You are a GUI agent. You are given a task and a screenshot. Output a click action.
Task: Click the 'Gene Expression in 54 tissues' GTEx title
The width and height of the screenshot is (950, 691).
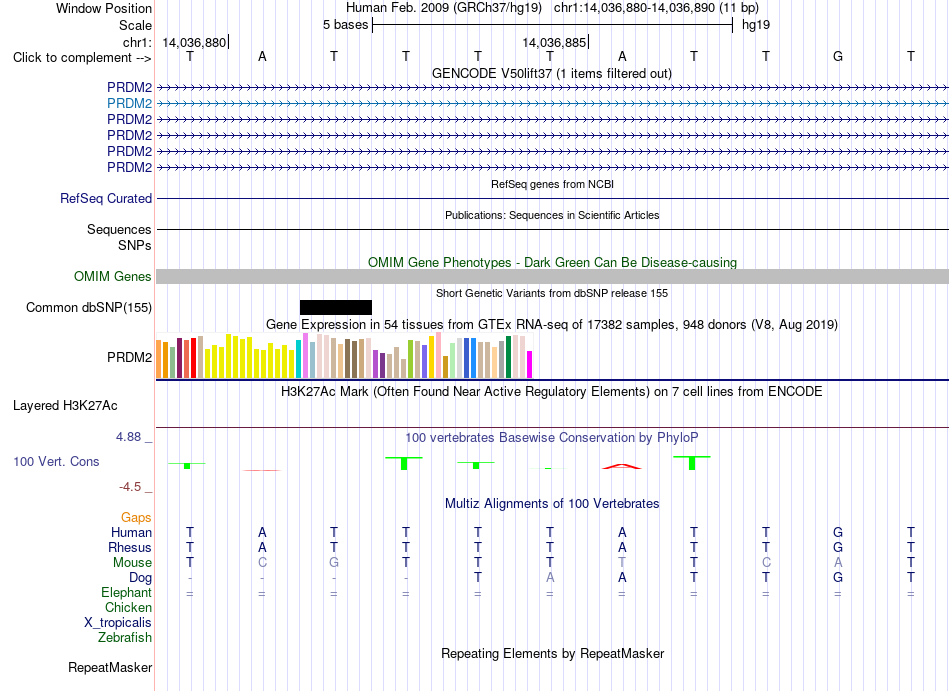click(552, 325)
